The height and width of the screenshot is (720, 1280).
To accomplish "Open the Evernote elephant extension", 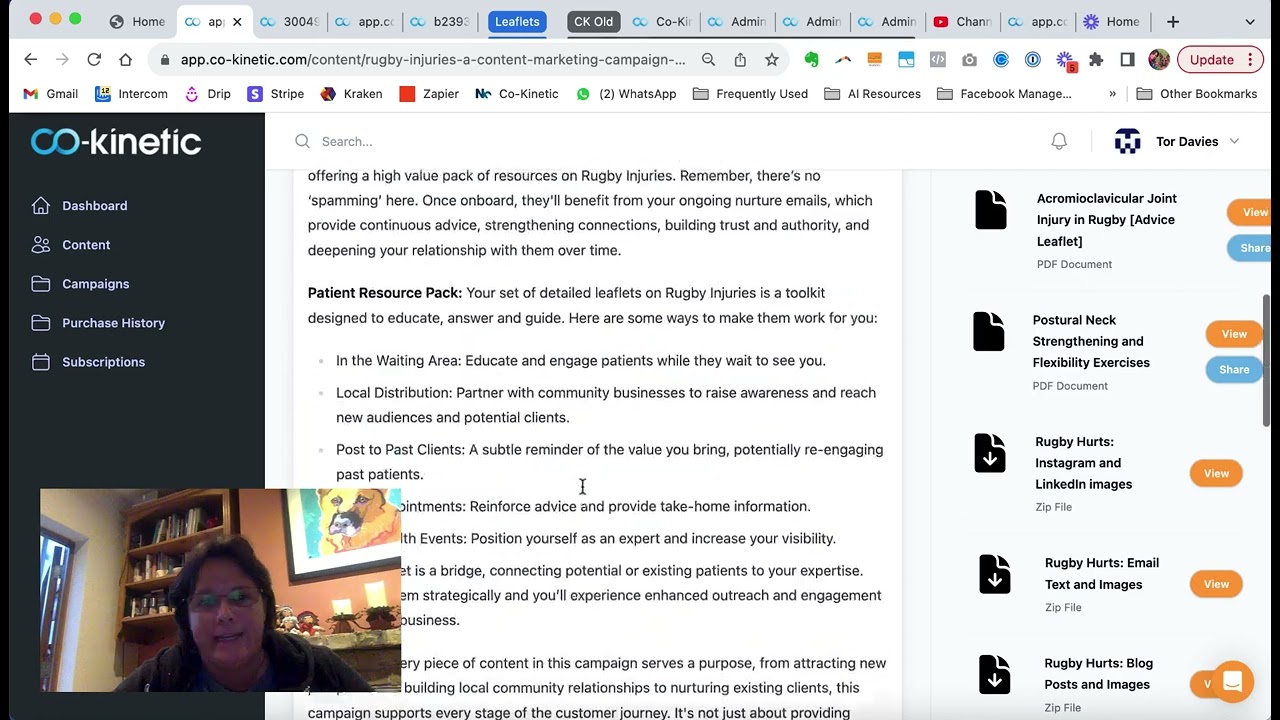I will coord(811,60).
